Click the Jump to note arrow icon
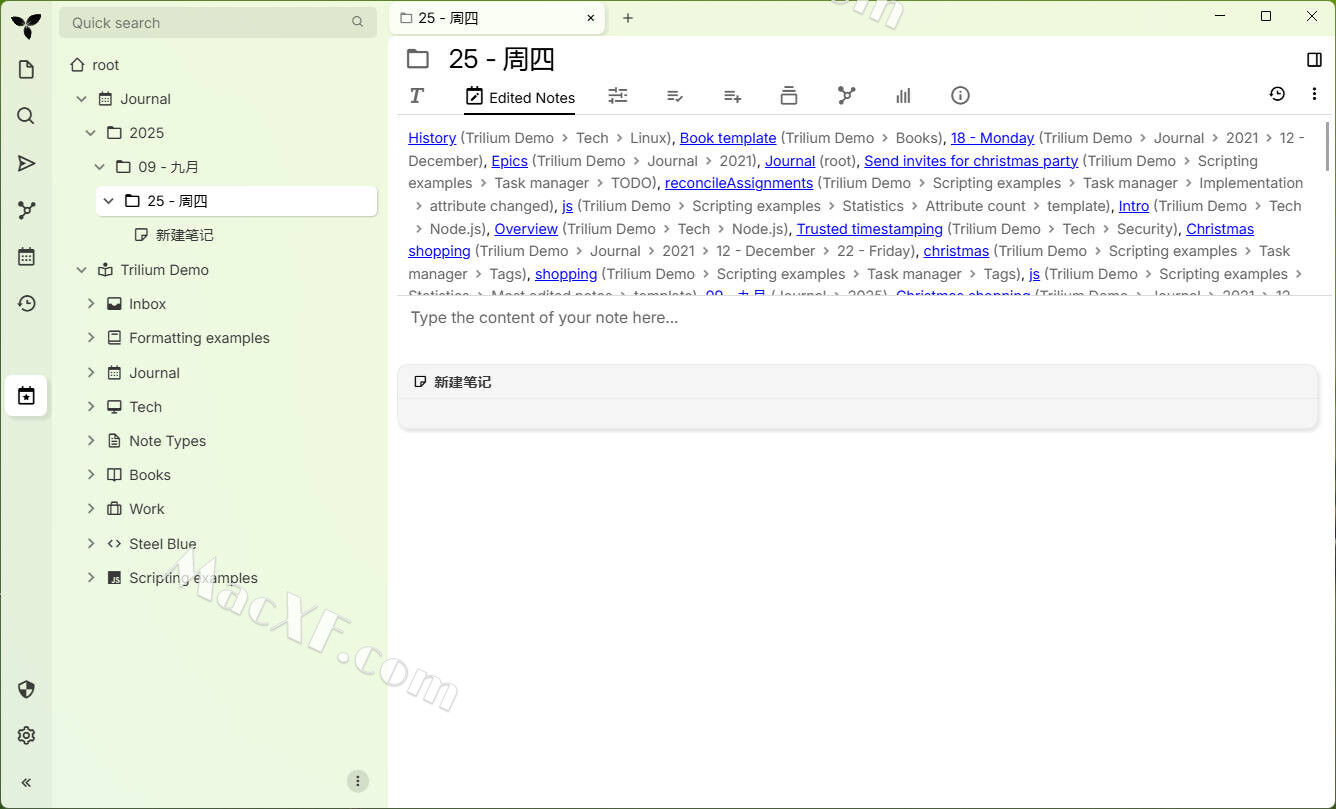The height and width of the screenshot is (809, 1336). pyautogui.click(x=26, y=163)
